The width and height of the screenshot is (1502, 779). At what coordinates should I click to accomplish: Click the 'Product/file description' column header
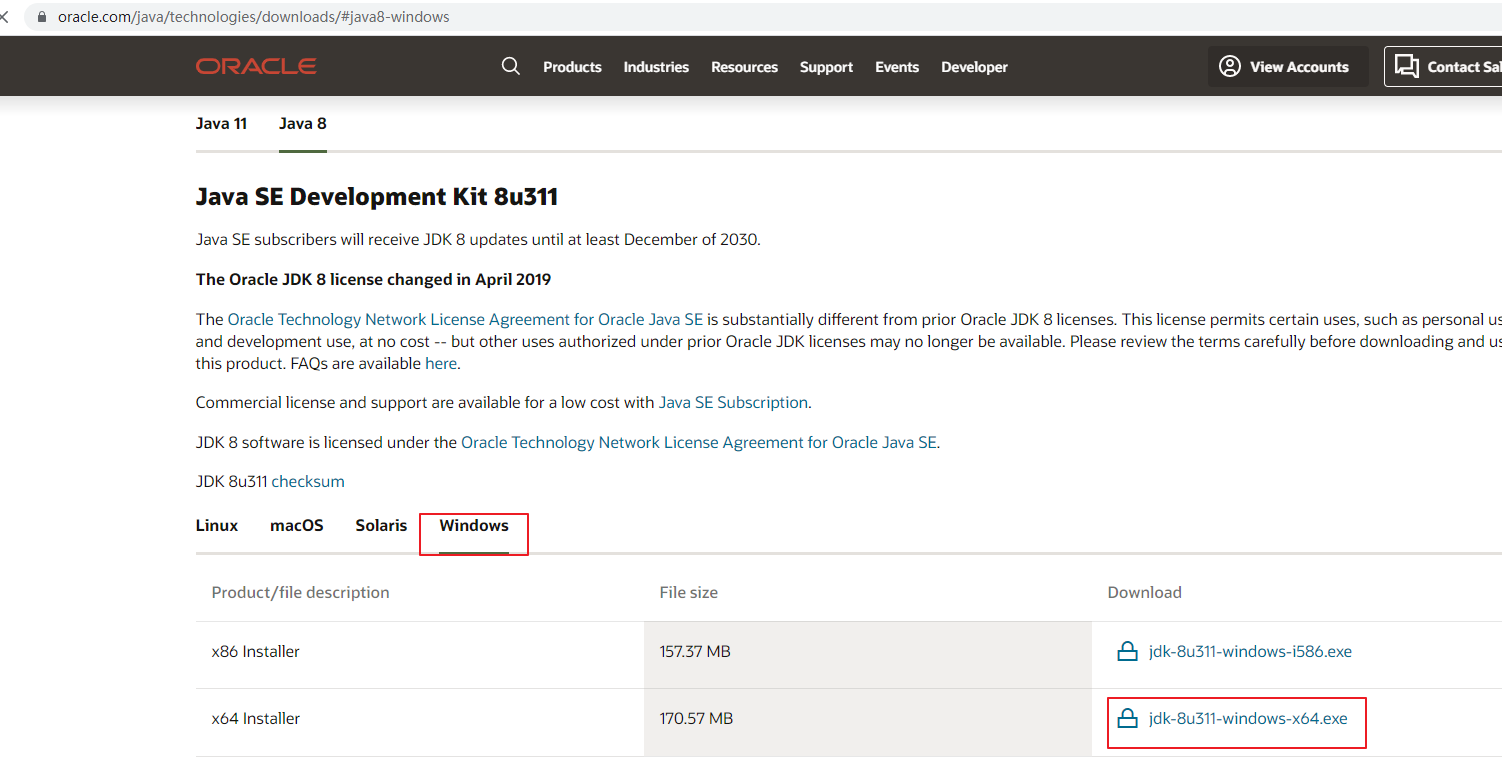tap(300, 593)
